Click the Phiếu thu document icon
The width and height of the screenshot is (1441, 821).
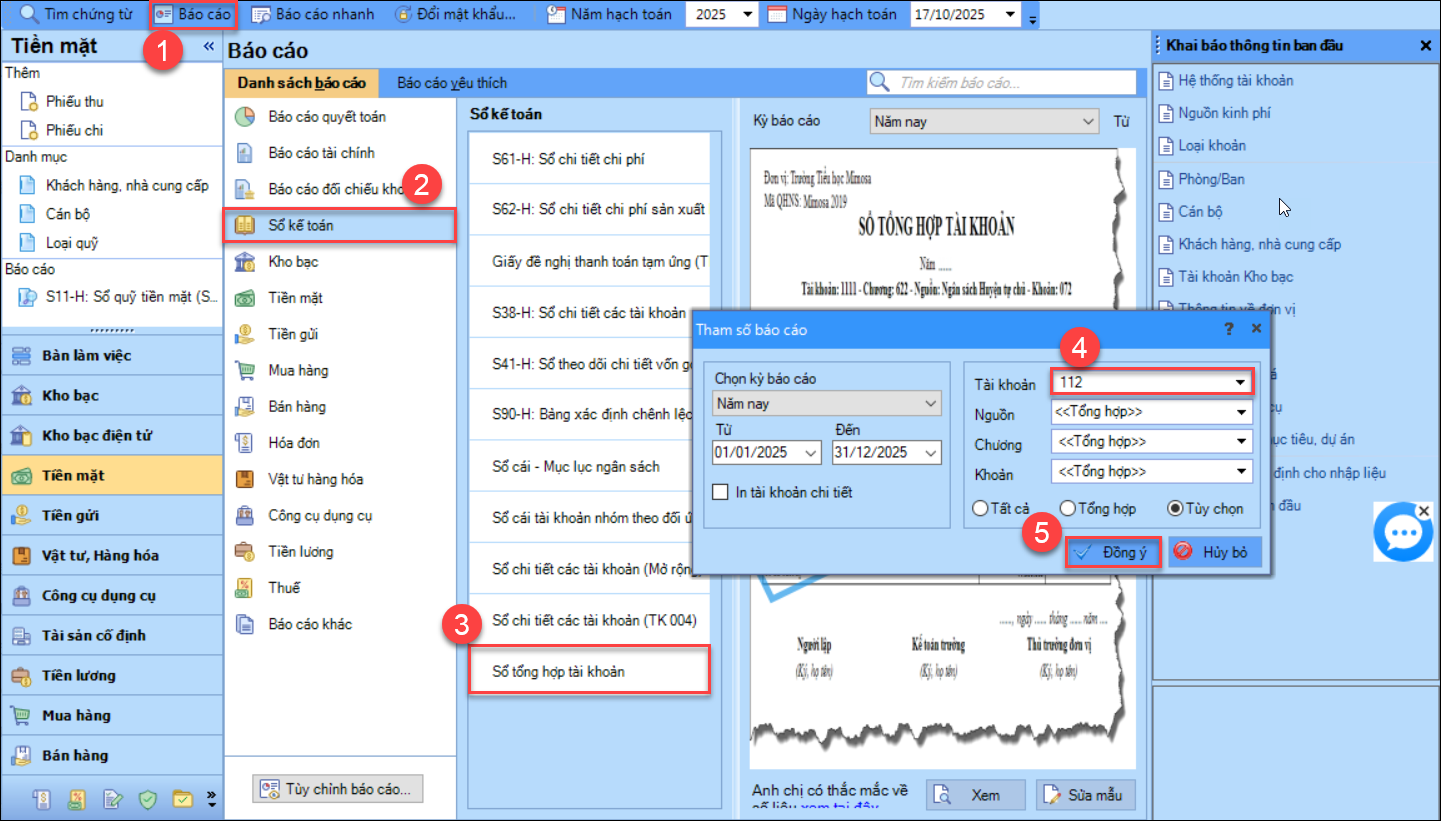28,102
